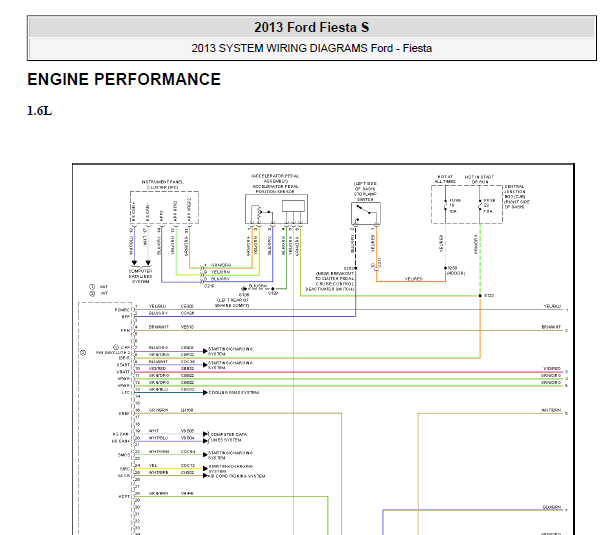This screenshot has height=535, width=606.
Task: Click the 'VBATT' pin label
Action: click(124, 372)
